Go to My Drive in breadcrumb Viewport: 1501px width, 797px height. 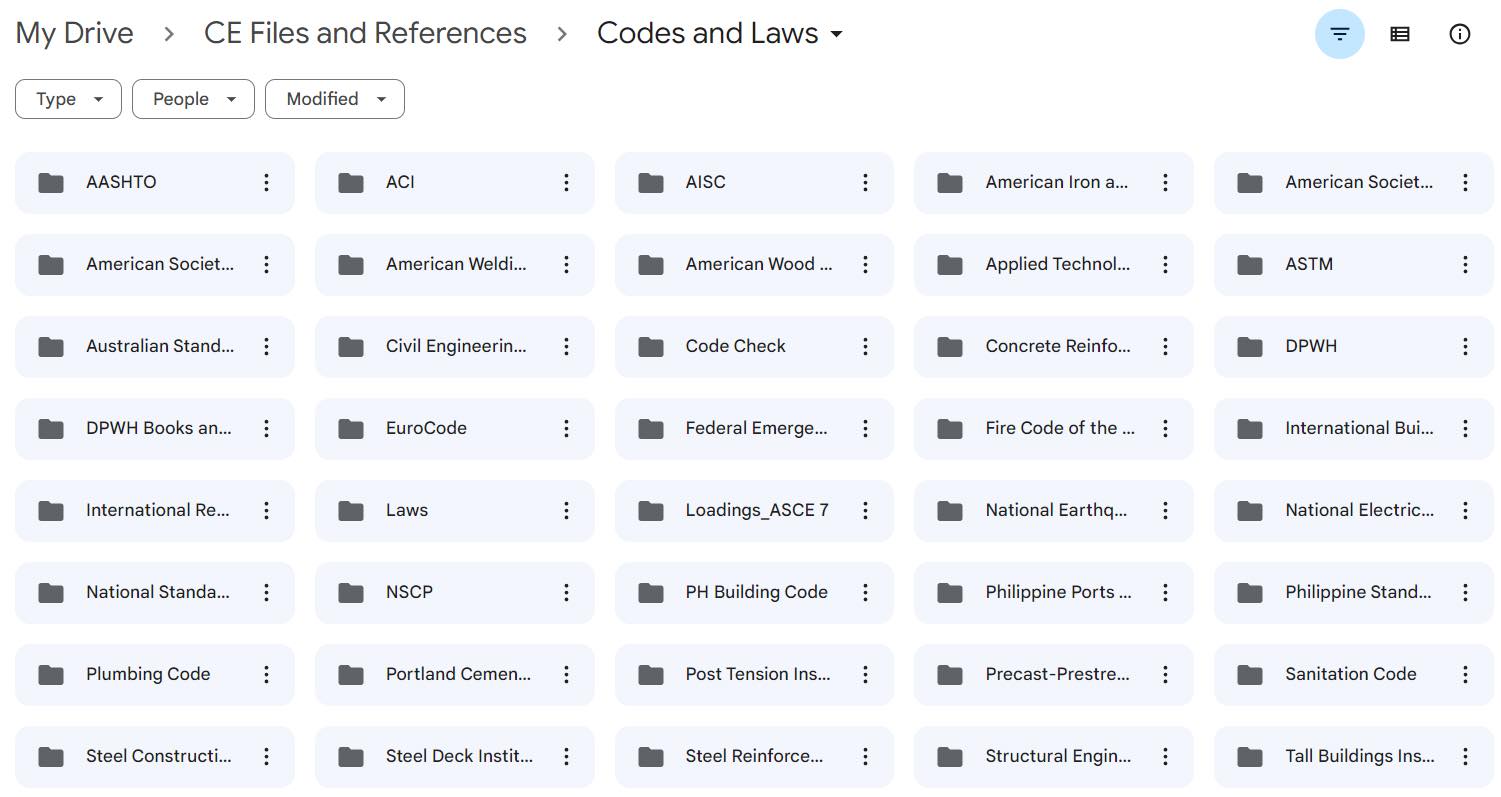pyautogui.click(x=75, y=33)
